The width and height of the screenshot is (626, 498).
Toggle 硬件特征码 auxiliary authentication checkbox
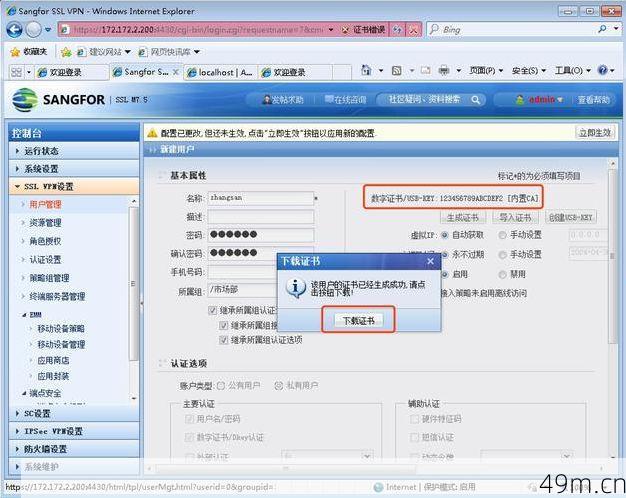(x=414, y=419)
